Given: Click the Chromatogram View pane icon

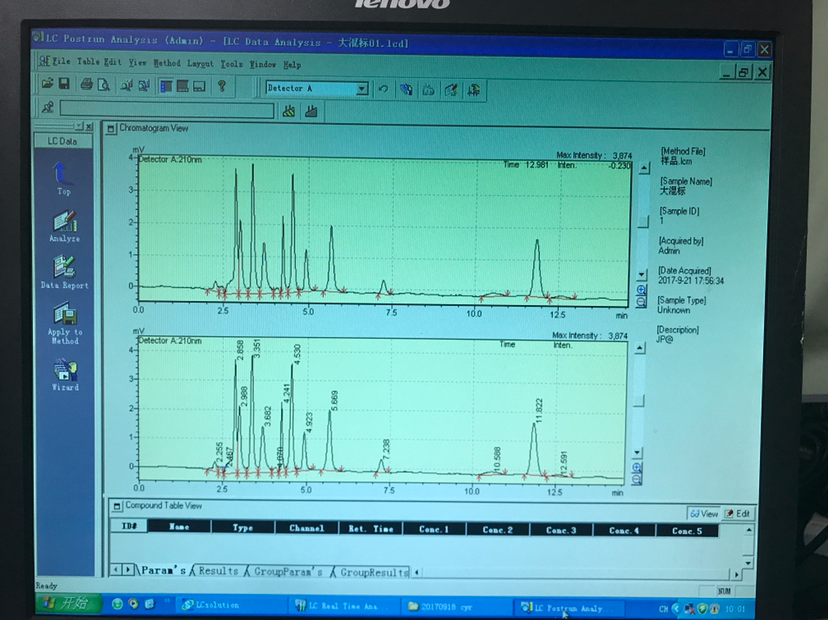Looking at the screenshot, I should tap(111, 128).
